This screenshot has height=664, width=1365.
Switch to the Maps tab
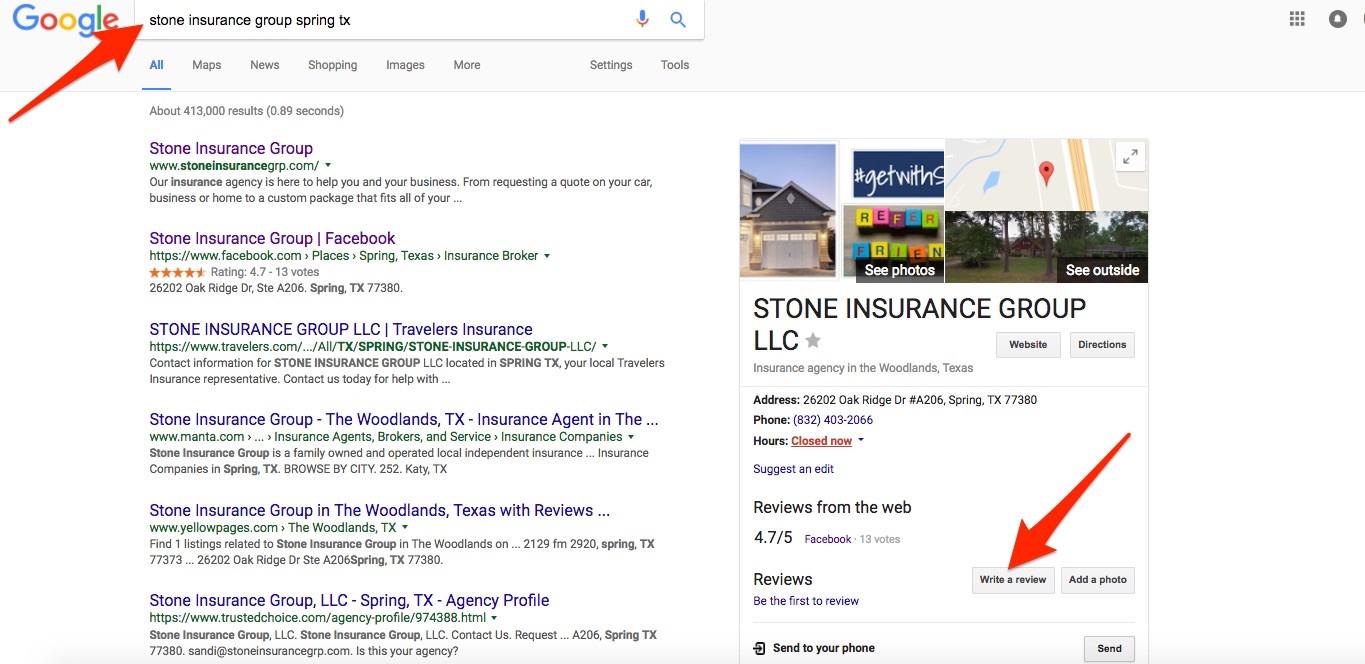point(206,65)
